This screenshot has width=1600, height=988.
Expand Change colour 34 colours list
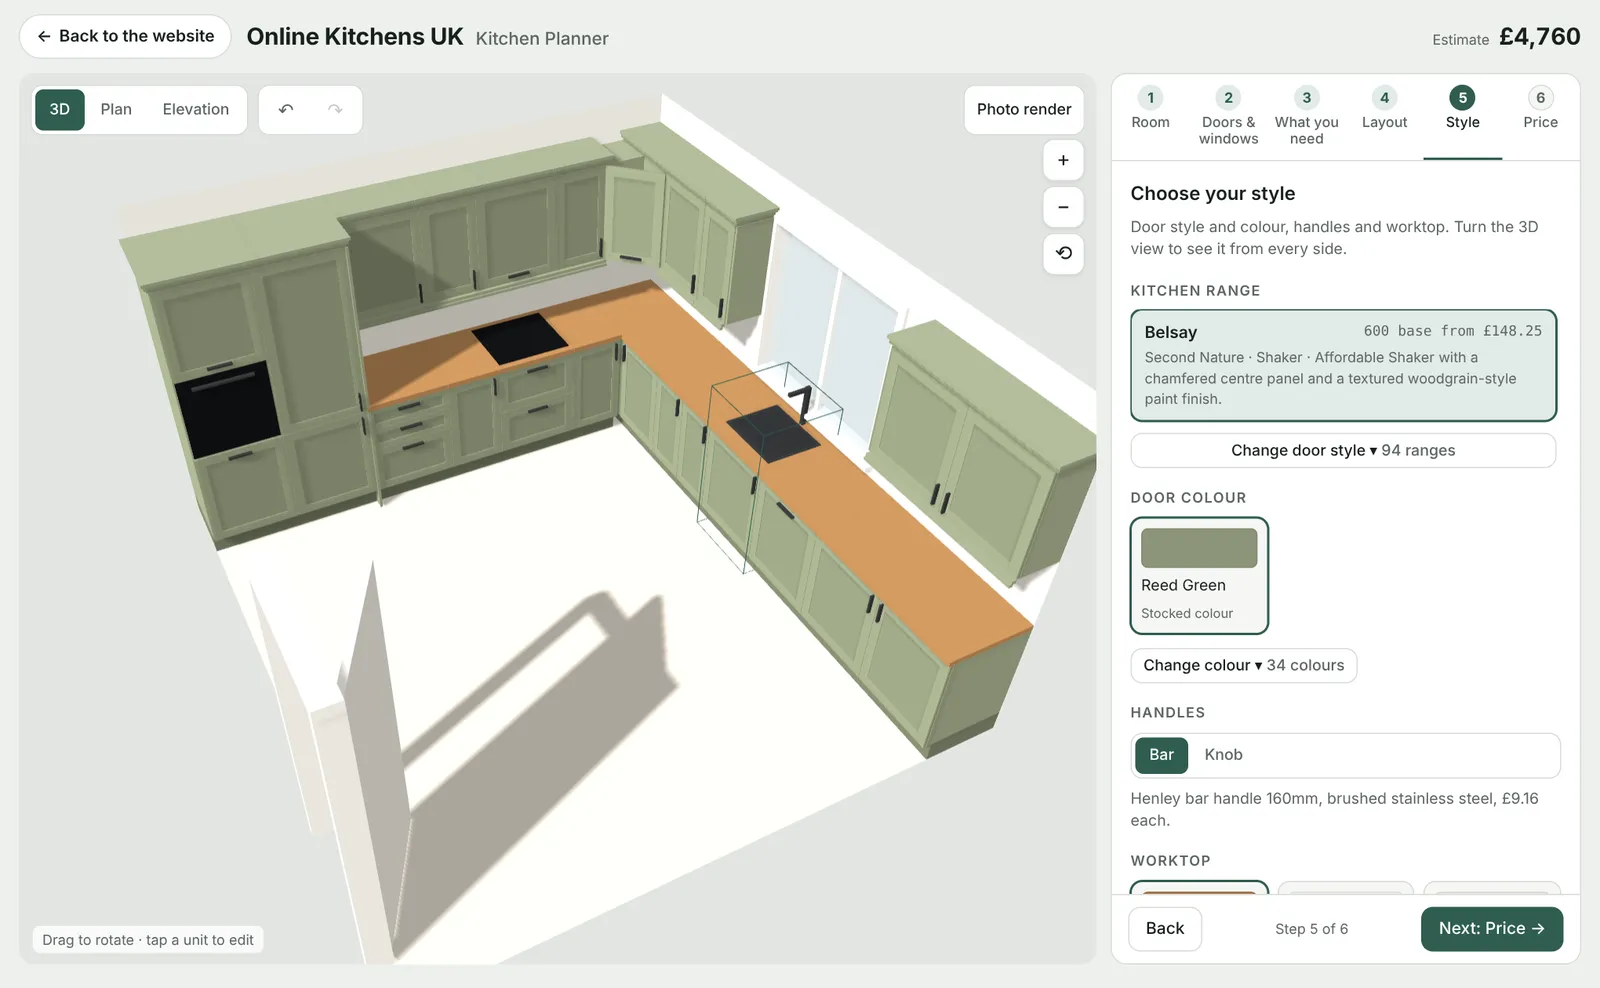1243,665
